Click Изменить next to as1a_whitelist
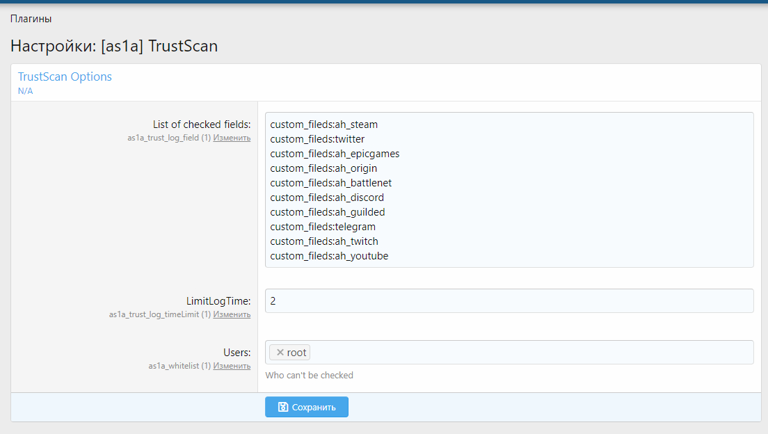This screenshot has width=768, height=434. click(232, 366)
